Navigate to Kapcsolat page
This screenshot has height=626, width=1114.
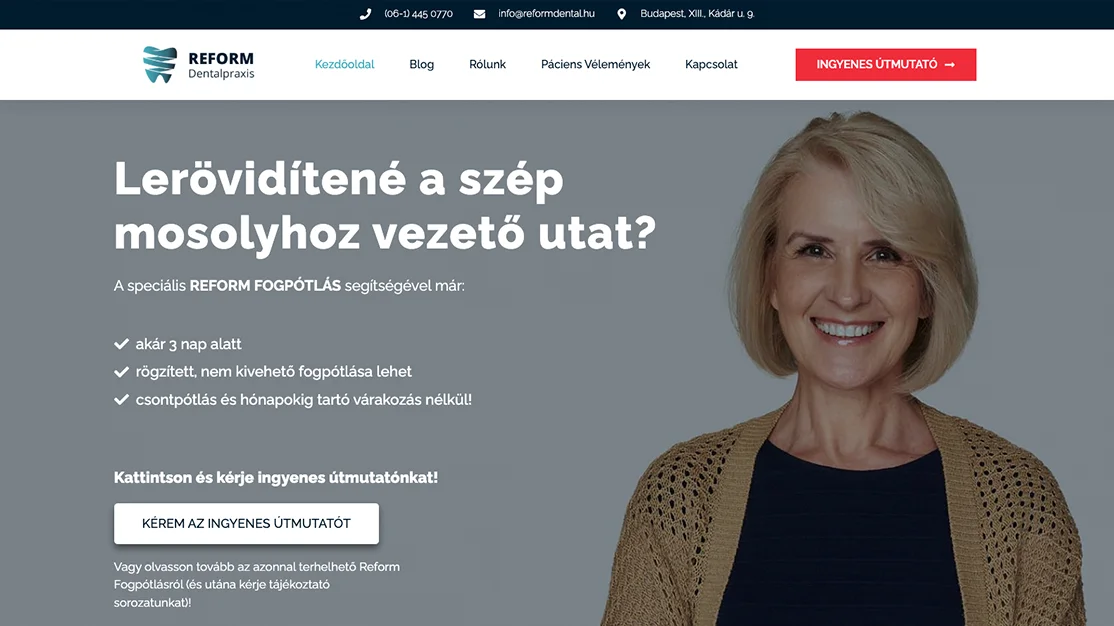[711, 64]
